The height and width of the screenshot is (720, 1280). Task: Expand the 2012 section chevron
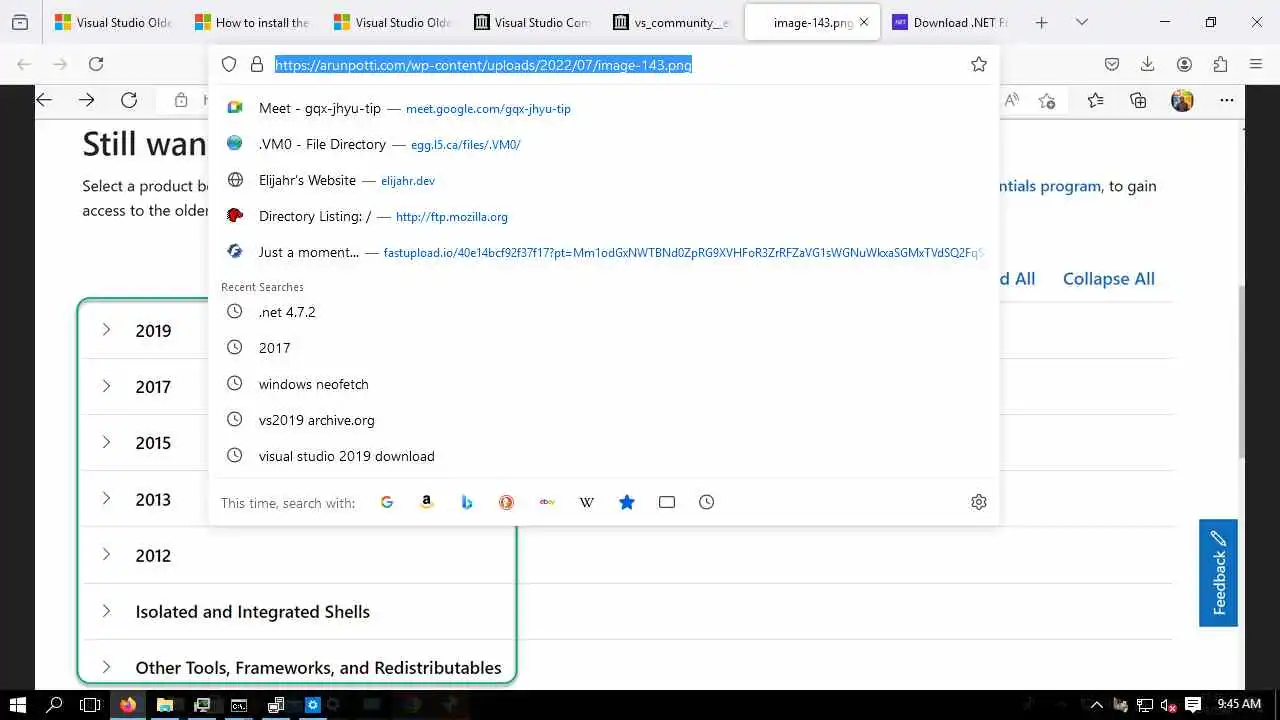[x=106, y=555]
